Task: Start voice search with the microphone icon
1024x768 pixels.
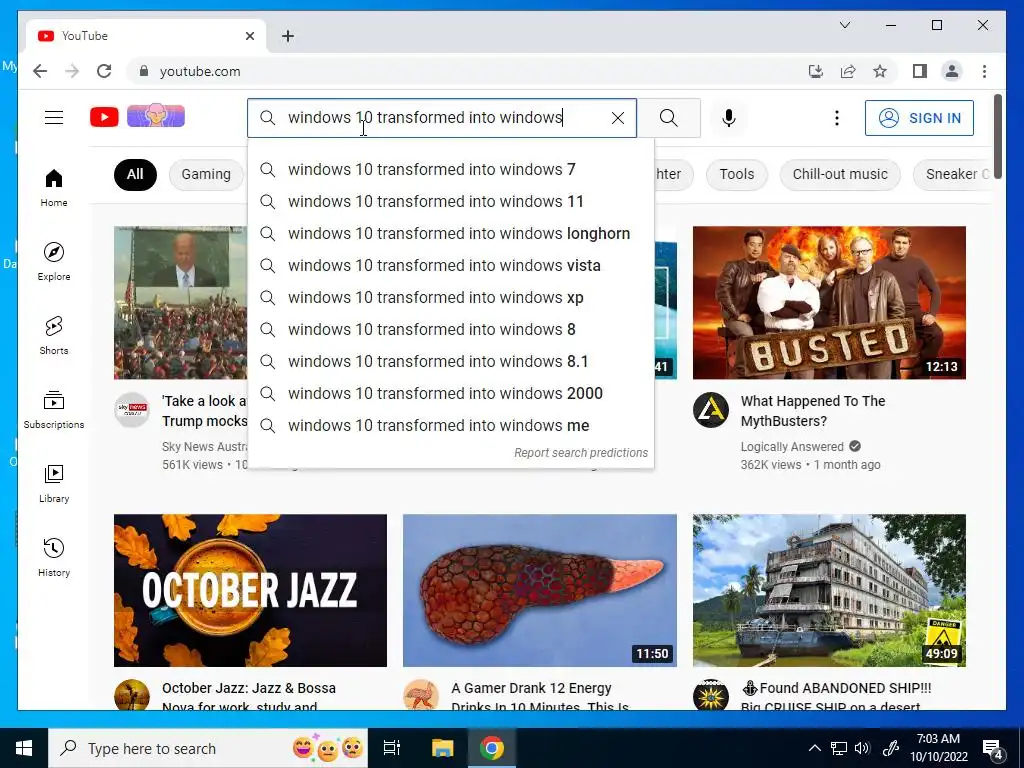Action: click(x=729, y=118)
